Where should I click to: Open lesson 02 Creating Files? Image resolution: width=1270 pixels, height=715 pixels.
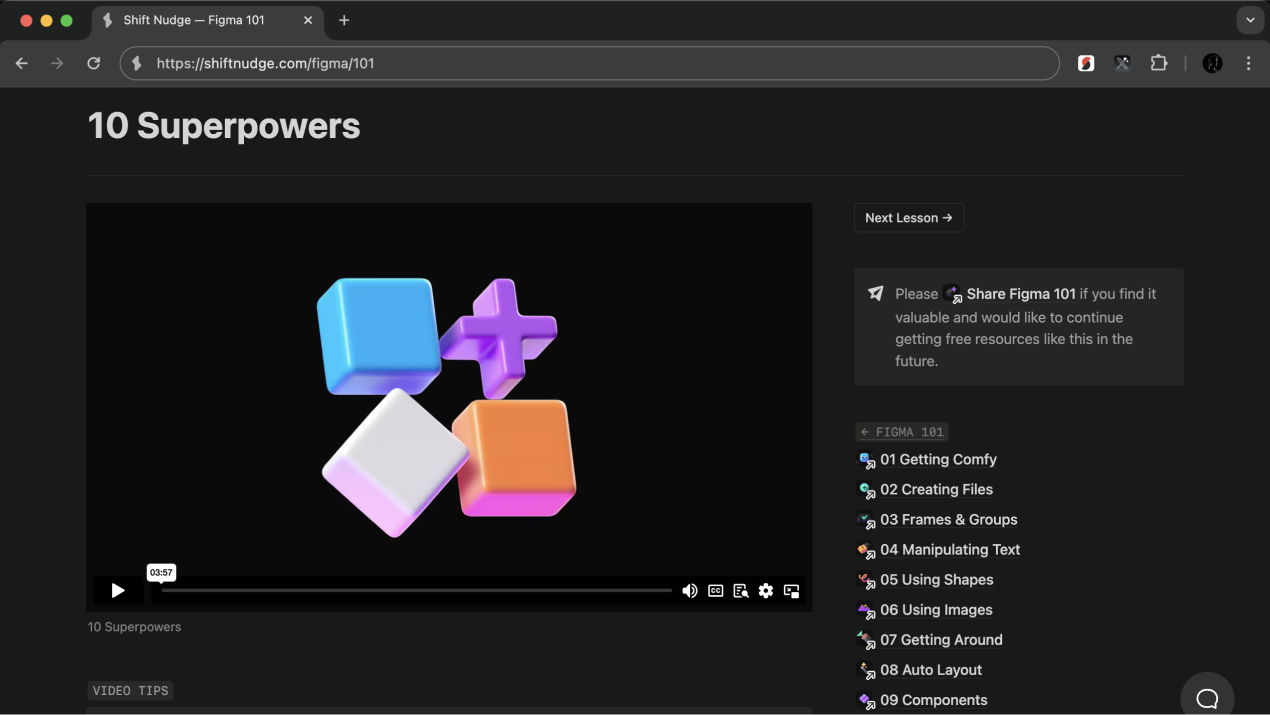pos(936,490)
